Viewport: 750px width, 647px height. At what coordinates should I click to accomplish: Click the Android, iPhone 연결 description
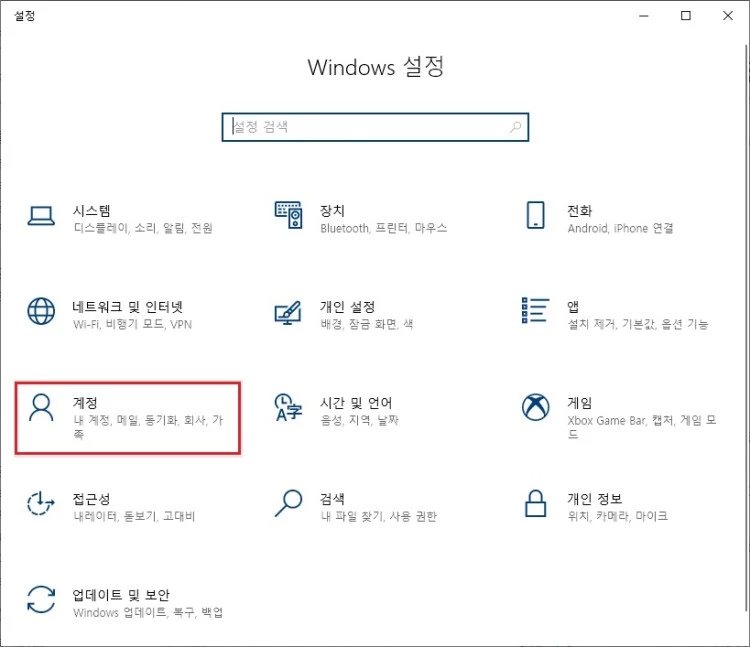point(620,228)
